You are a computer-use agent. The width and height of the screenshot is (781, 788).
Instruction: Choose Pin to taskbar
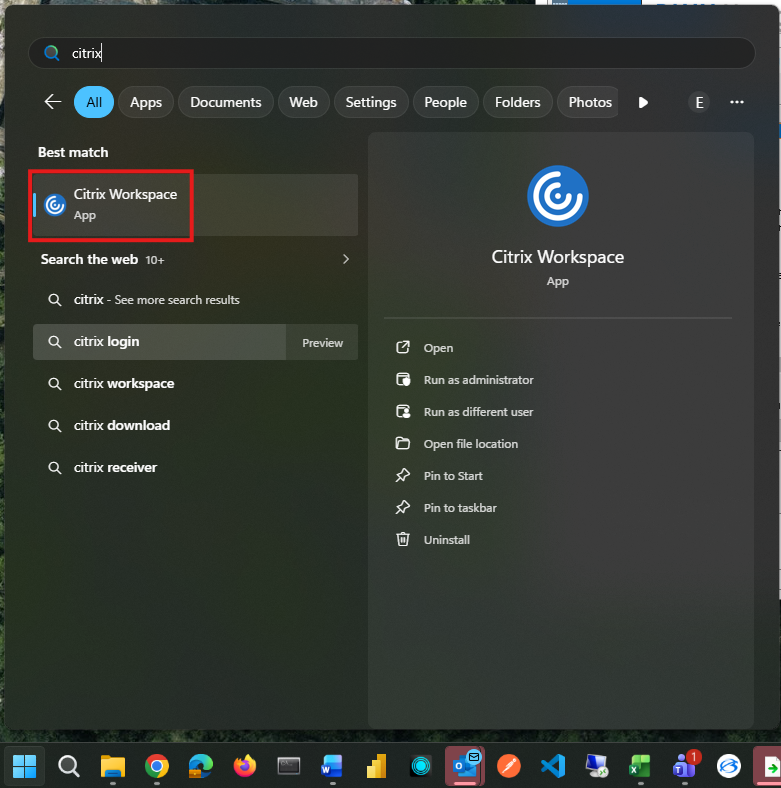(446, 508)
